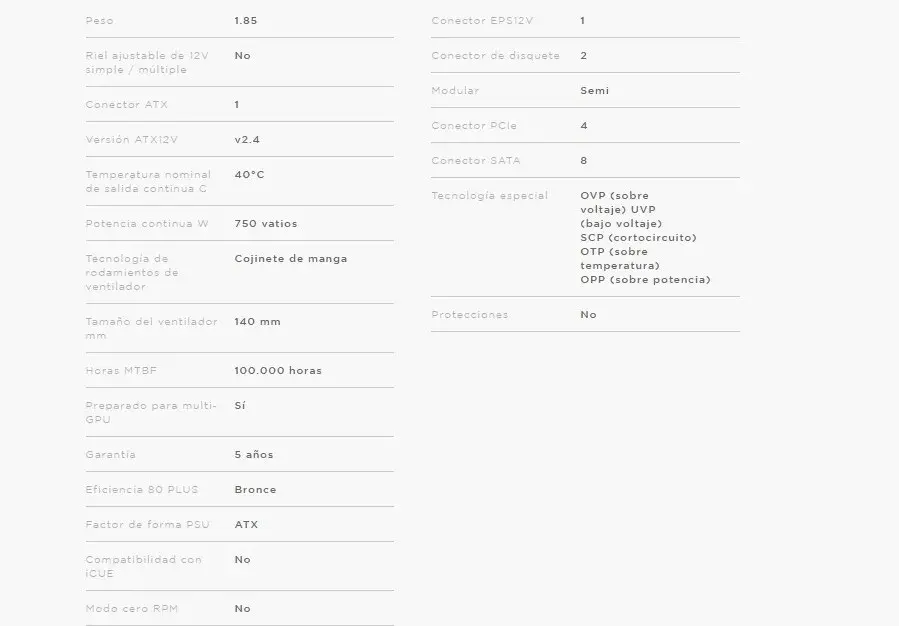Select the 750 vatios power value
This screenshot has height=626, width=899.
265,223
